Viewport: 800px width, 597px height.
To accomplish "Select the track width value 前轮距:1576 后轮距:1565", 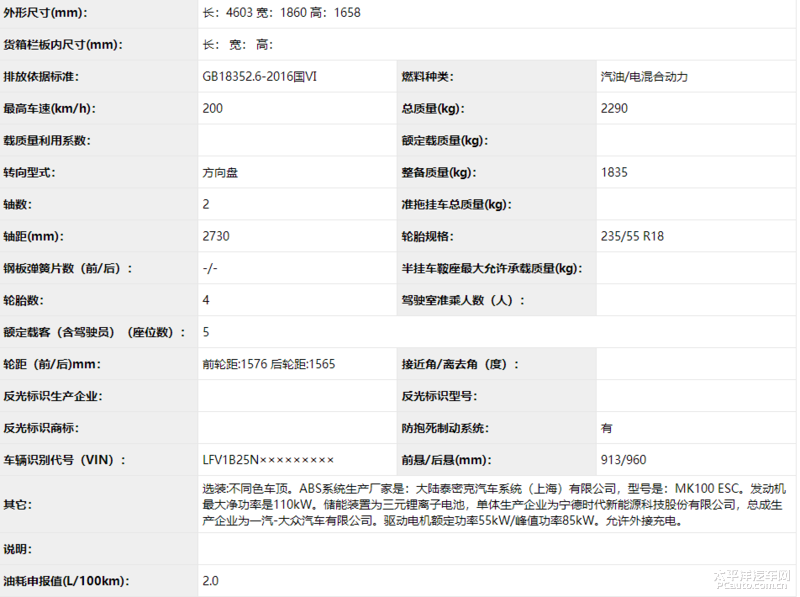I will [x=268, y=364].
